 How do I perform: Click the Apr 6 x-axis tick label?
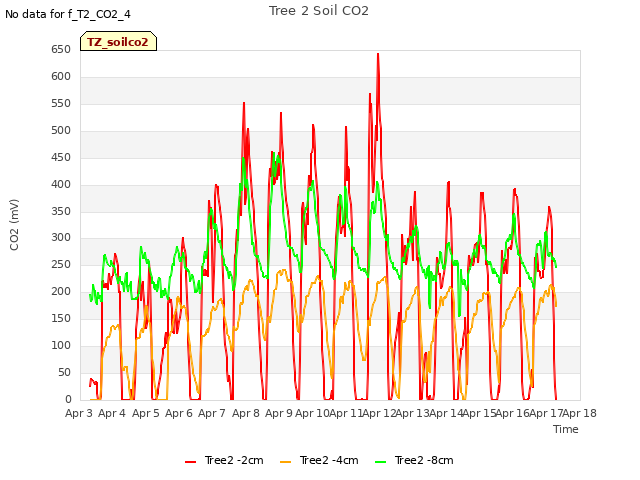(179, 413)
